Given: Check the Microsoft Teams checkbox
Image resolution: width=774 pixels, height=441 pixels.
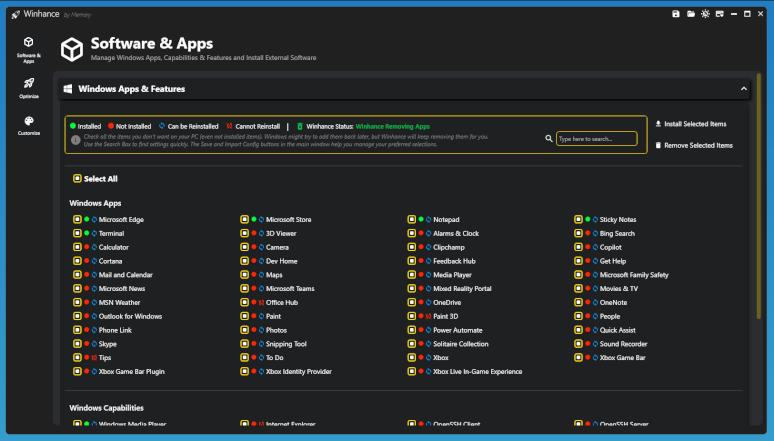Looking at the screenshot, I should pyautogui.click(x=244, y=288).
